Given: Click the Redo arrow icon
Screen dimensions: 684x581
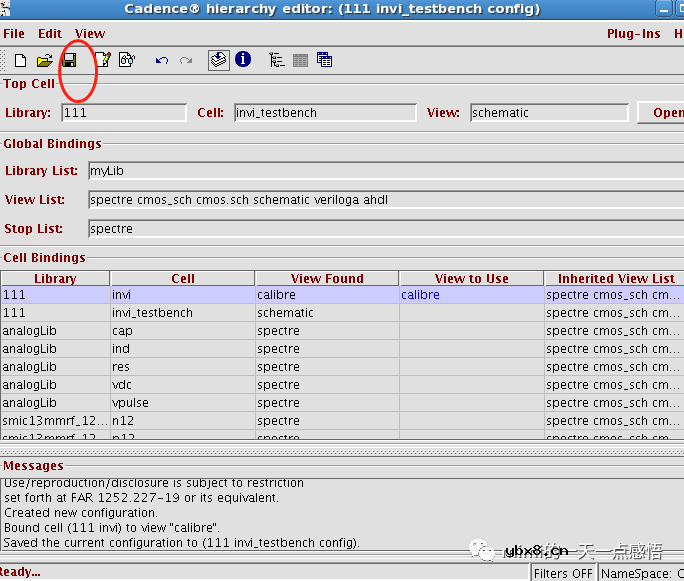Looking at the screenshot, I should (x=186, y=61).
